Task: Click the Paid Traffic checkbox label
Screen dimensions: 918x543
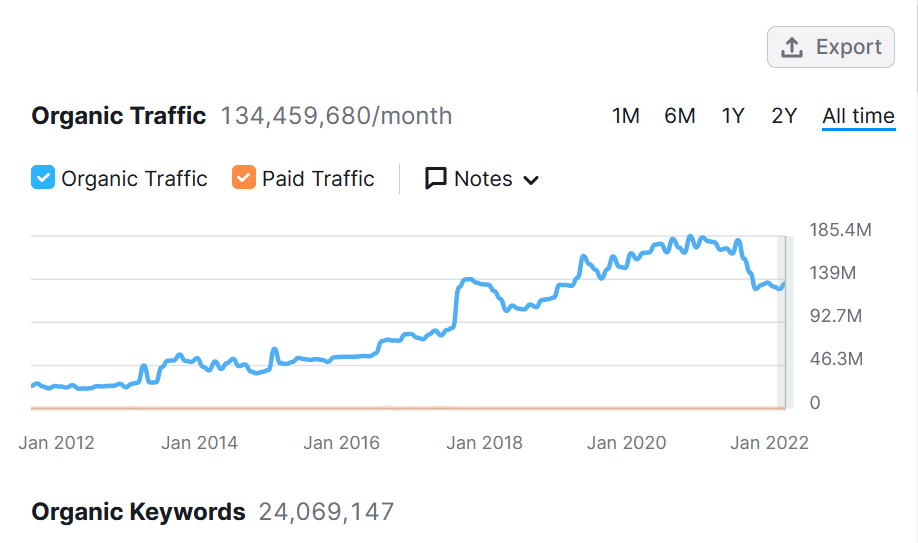Action: (x=318, y=179)
